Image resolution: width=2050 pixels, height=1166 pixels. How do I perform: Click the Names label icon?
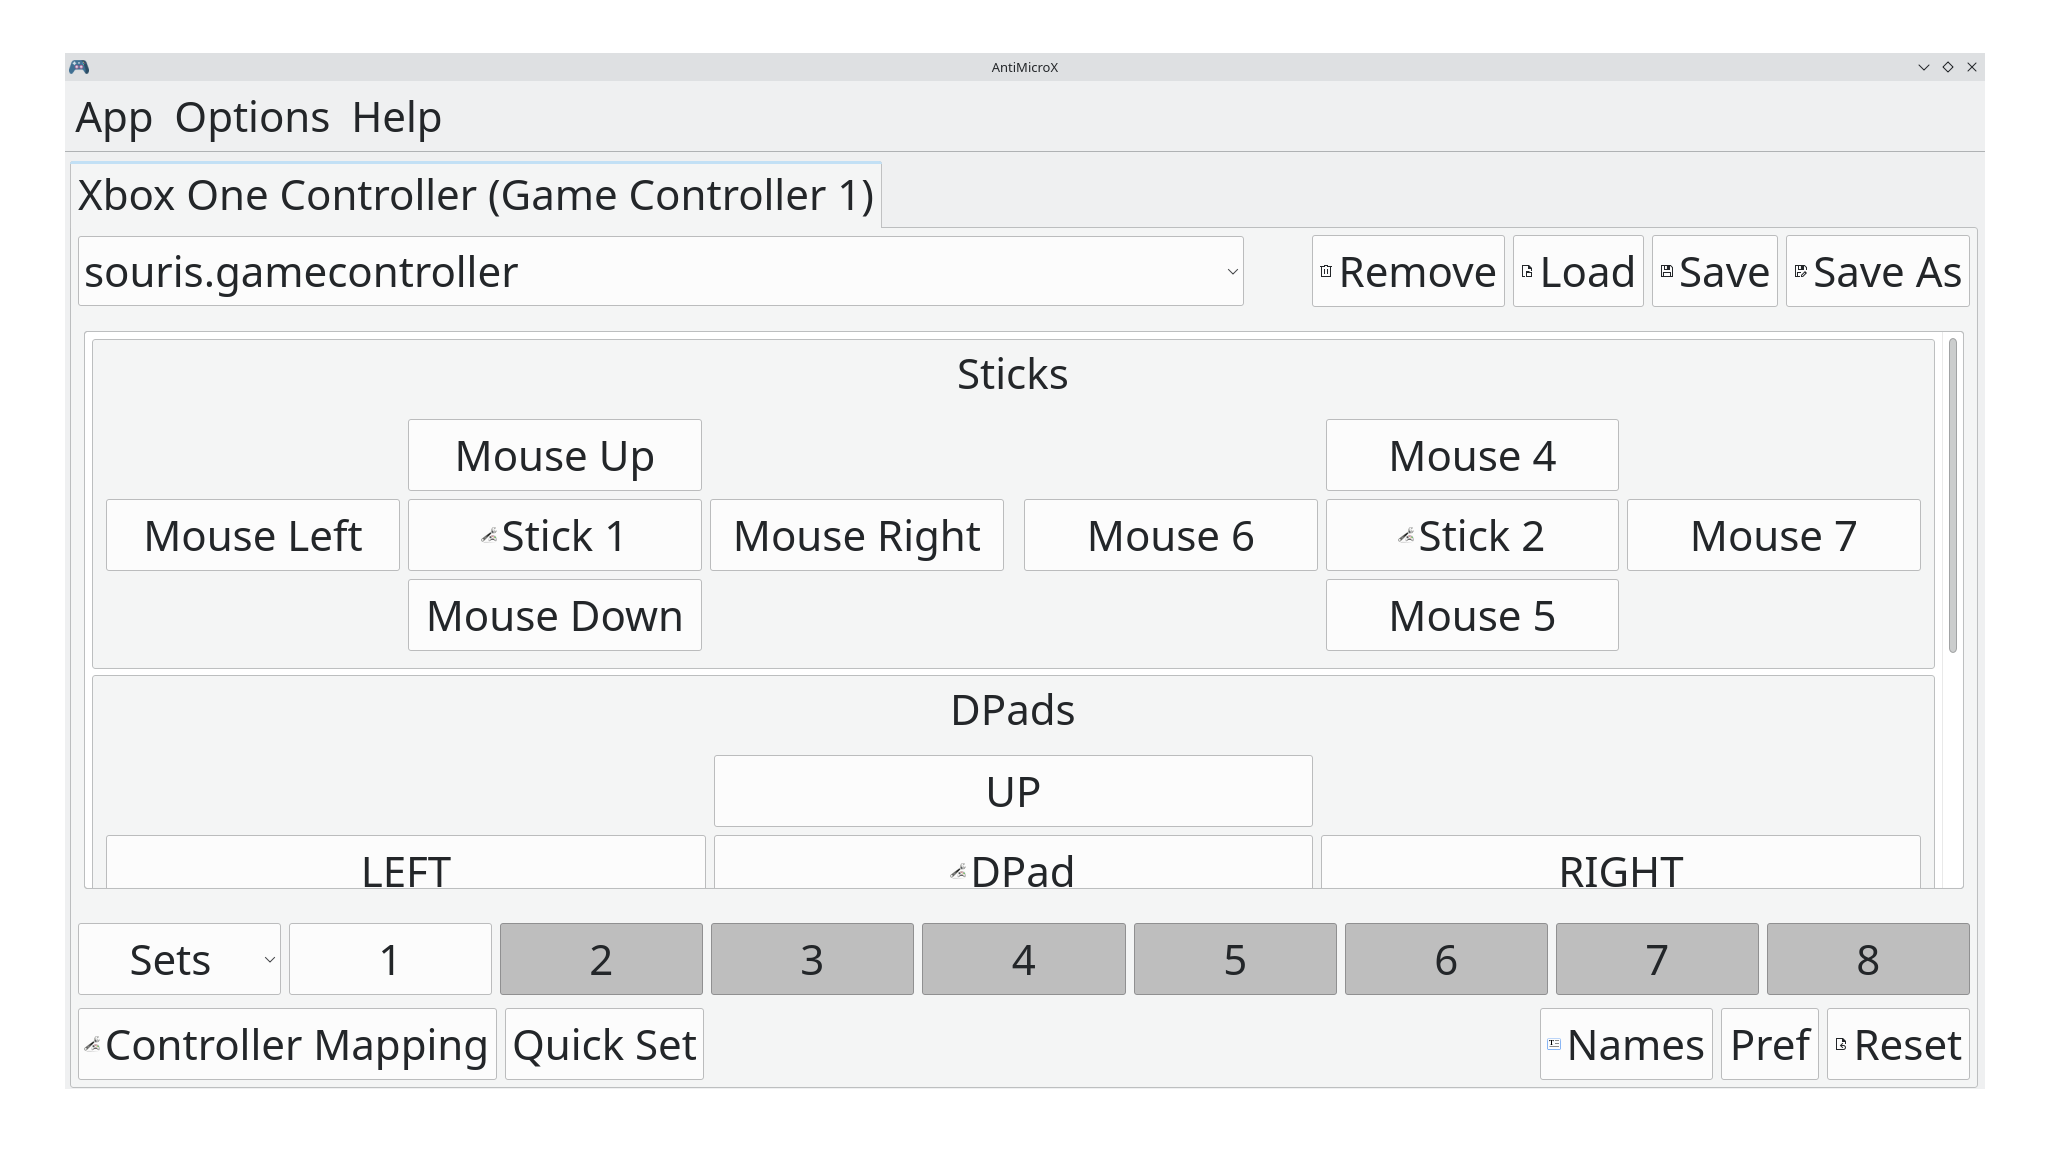point(1554,1044)
